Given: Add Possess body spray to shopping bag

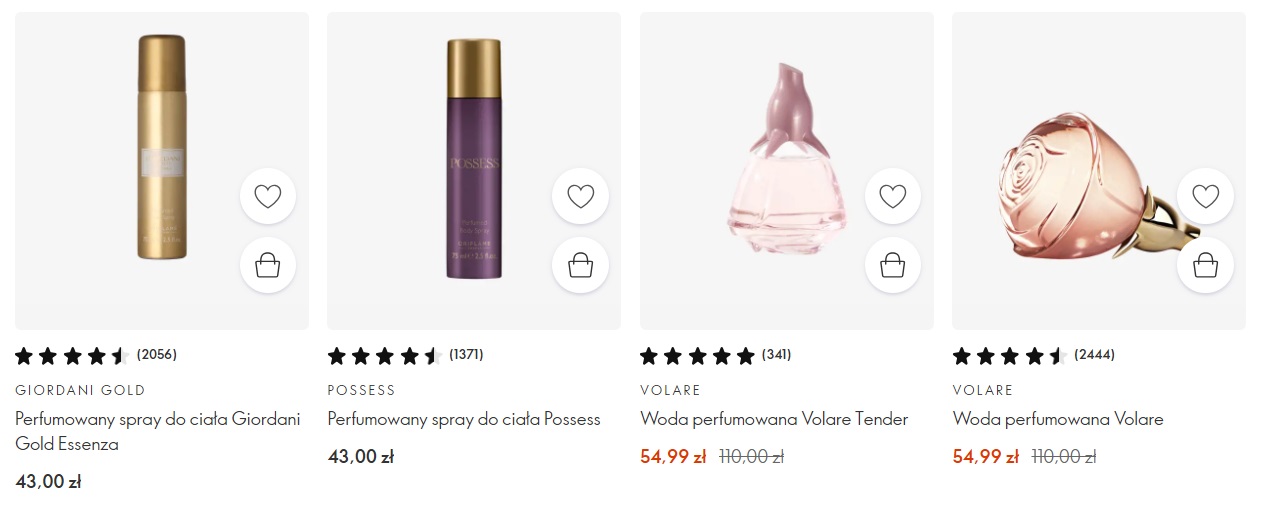Looking at the screenshot, I should pos(580,265).
